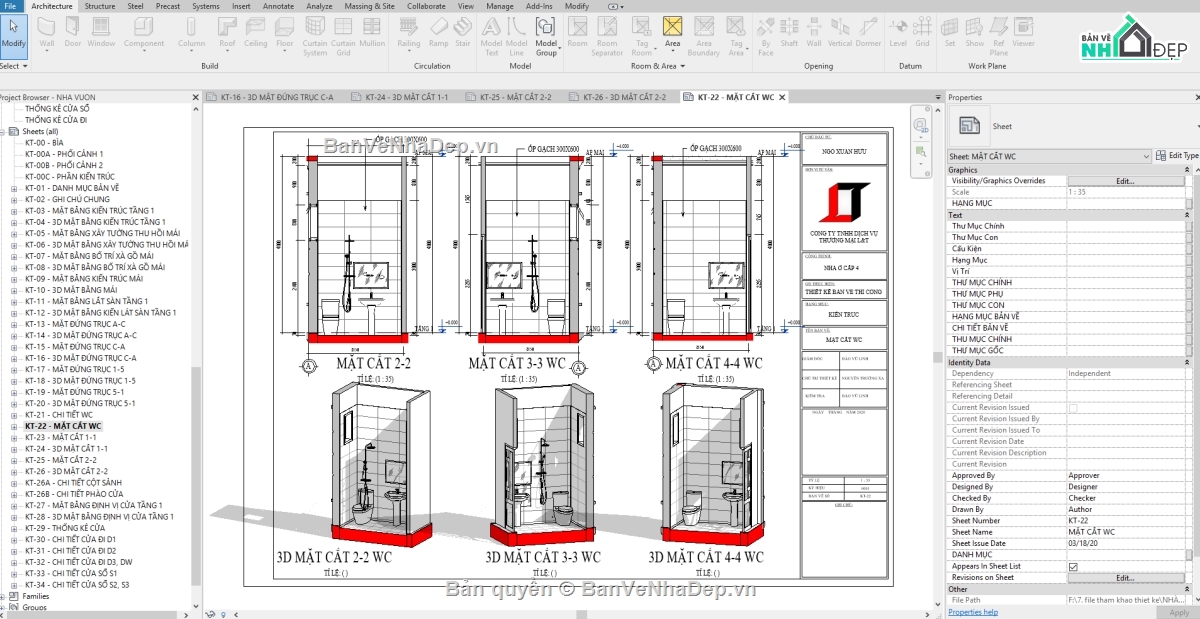Switch to KT-25 - MẶT CẮT 2-2 view tab
Screen dimensions: 1200x619
click(x=516, y=97)
